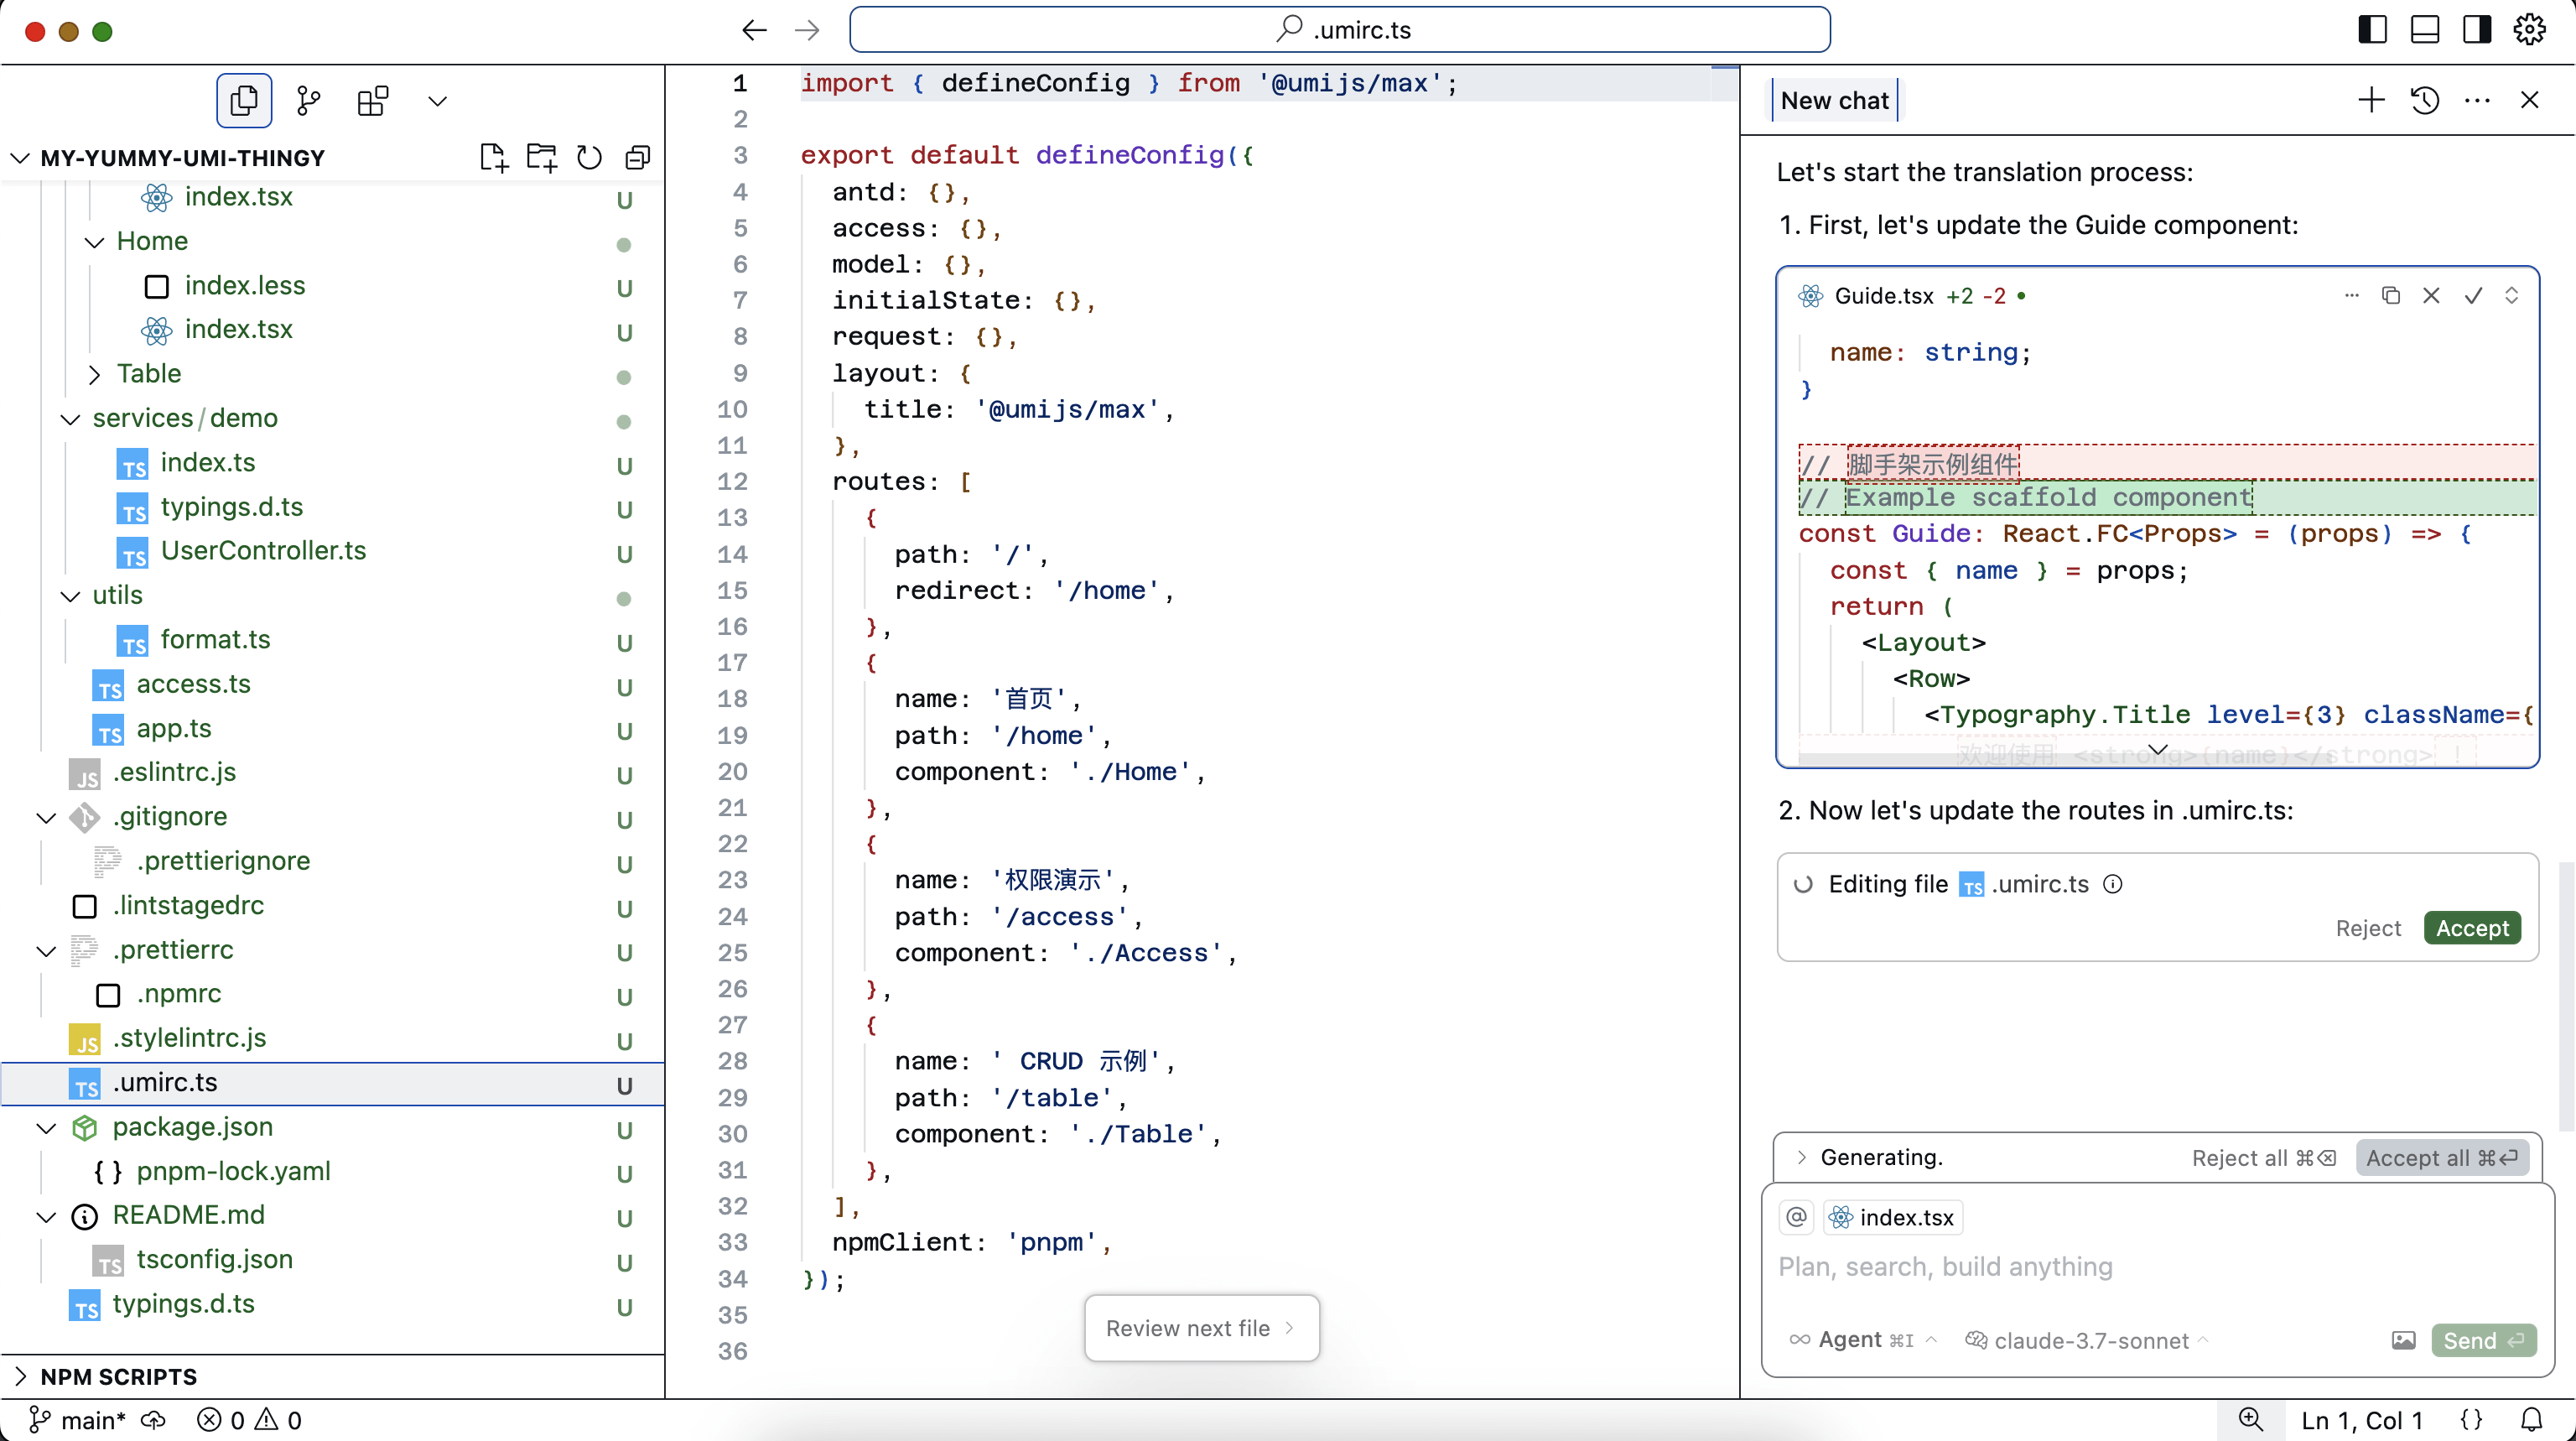This screenshot has width=2576, height=1441.
Task: Attach an image to the chat
Action: click(x=2404, y=1340)
